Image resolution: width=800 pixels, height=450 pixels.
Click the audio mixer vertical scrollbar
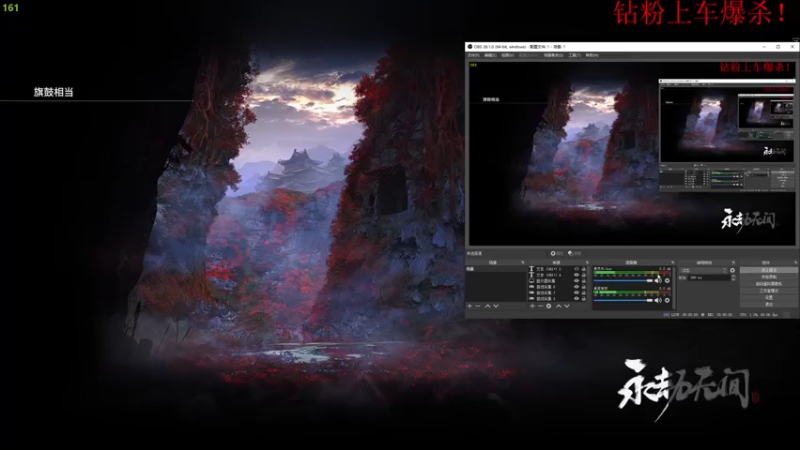(x=674, y=288)
